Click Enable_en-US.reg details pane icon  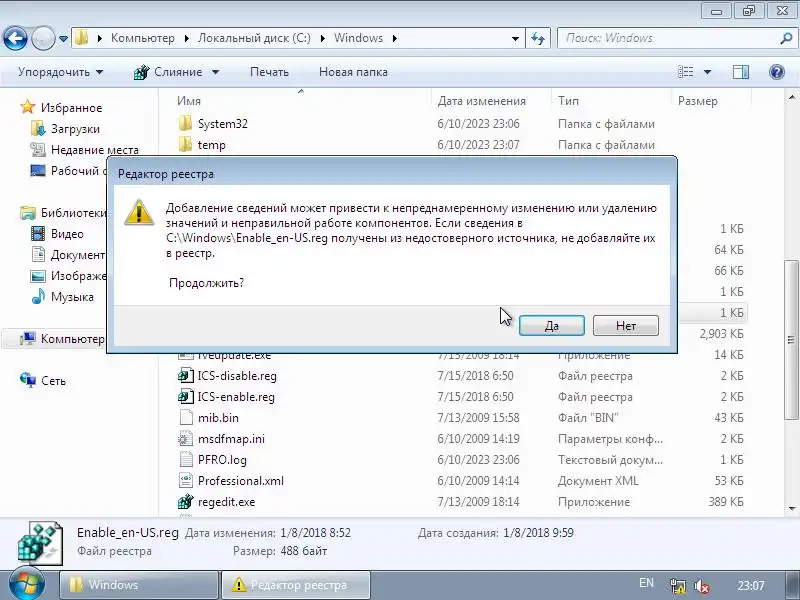click(x=40, y=543)
